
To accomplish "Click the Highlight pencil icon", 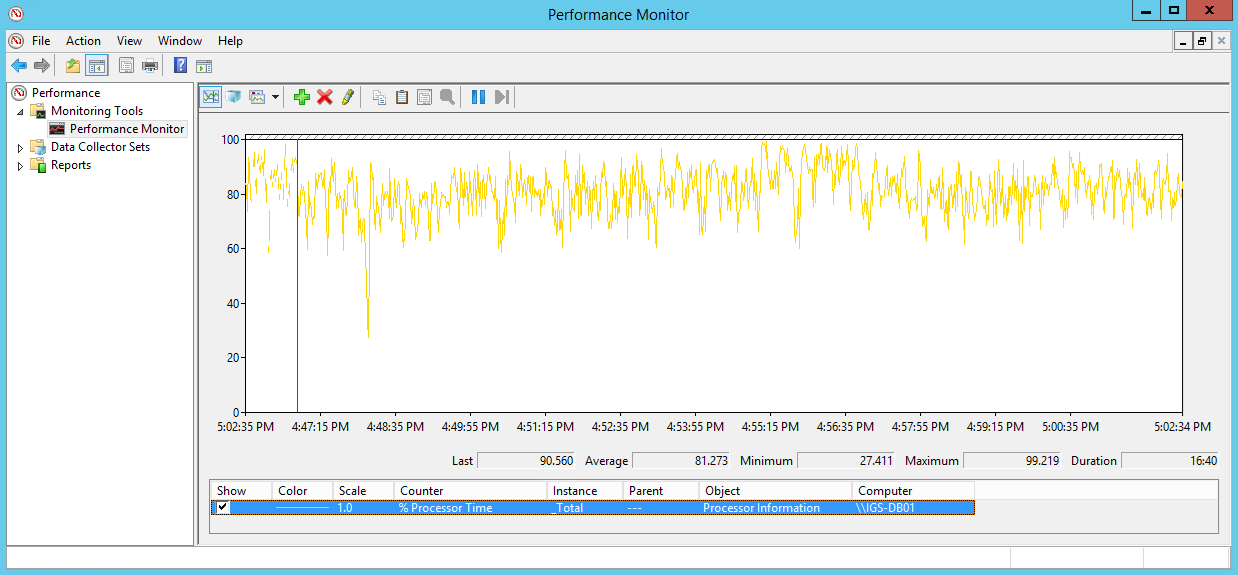I will pyautogui.click(x=347, y=97).
